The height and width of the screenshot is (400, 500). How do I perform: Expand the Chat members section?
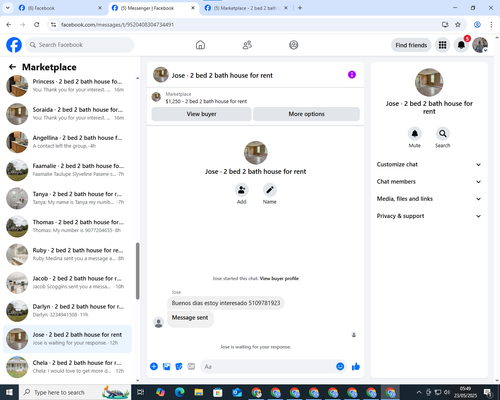429,182
